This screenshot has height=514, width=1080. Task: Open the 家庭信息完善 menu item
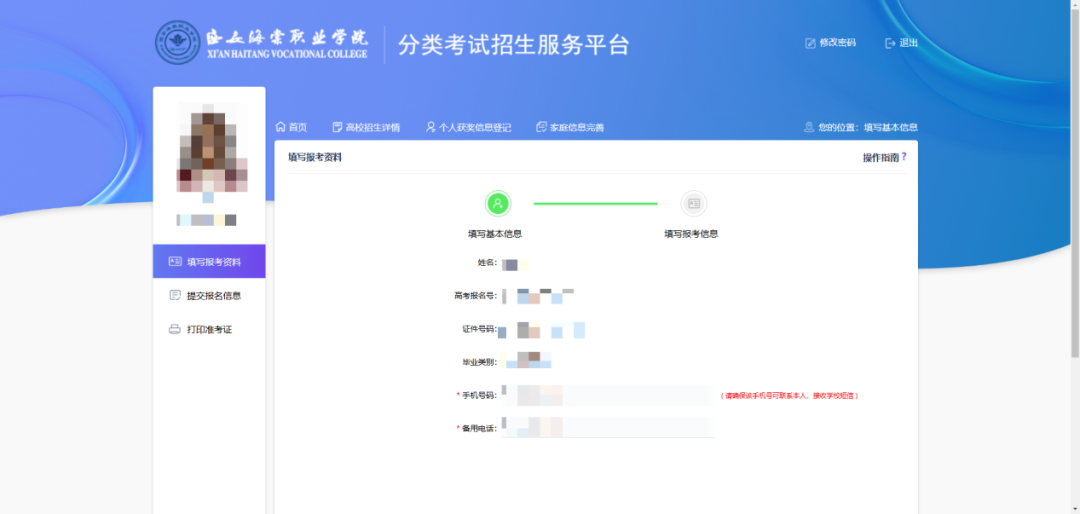(577, 127)
